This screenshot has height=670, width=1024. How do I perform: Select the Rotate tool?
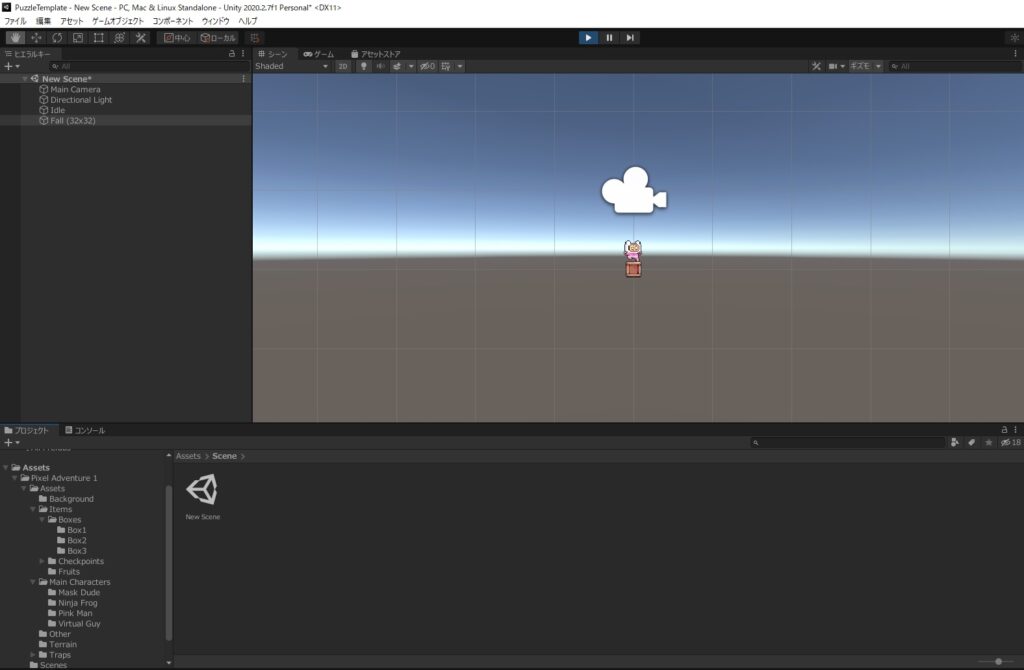(57, 38)
